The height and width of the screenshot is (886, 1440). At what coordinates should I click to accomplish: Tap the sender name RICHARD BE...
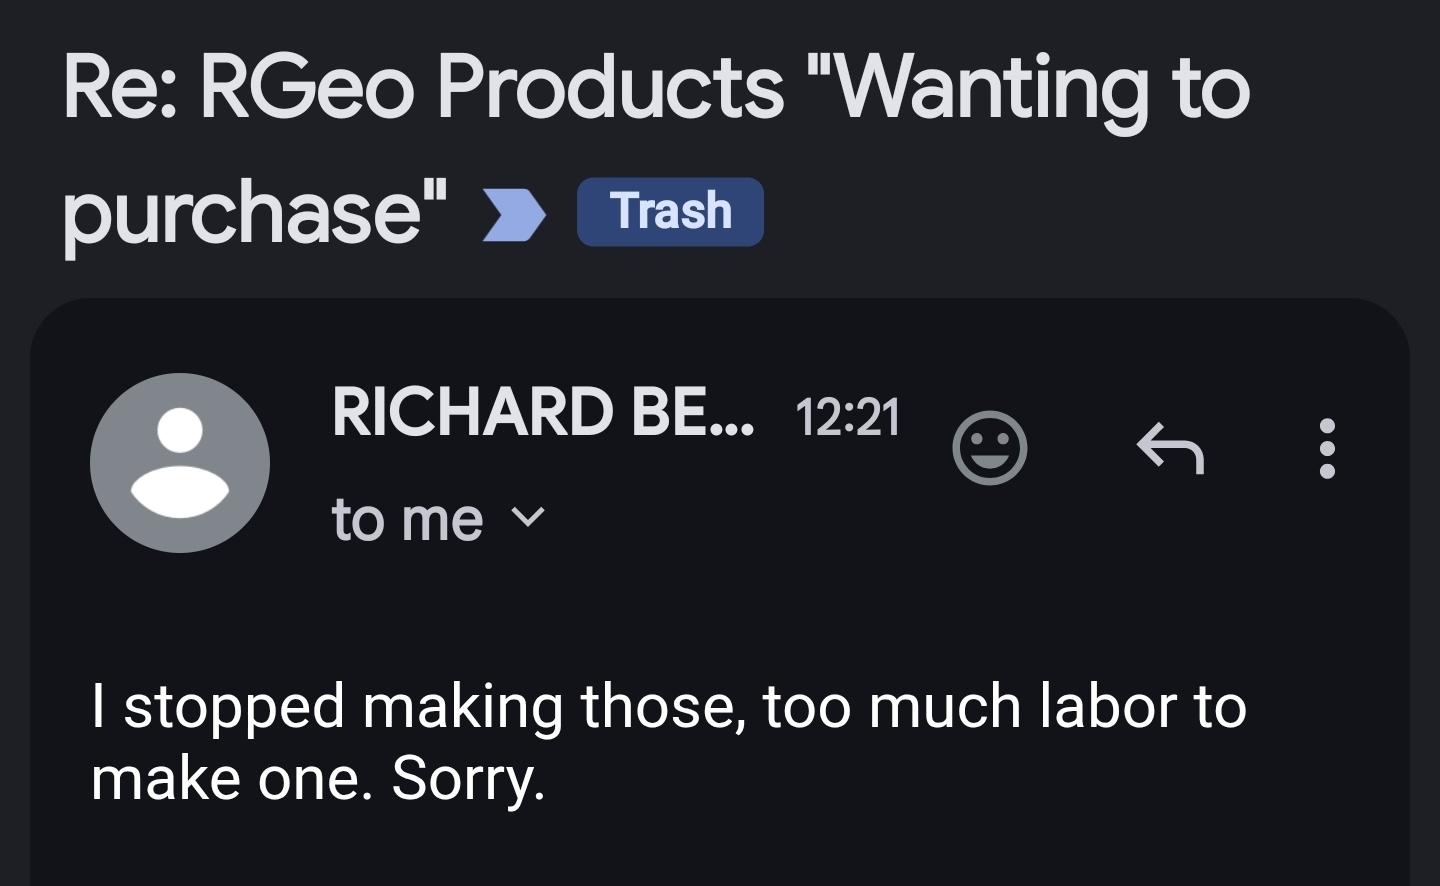tap(542, 412)
